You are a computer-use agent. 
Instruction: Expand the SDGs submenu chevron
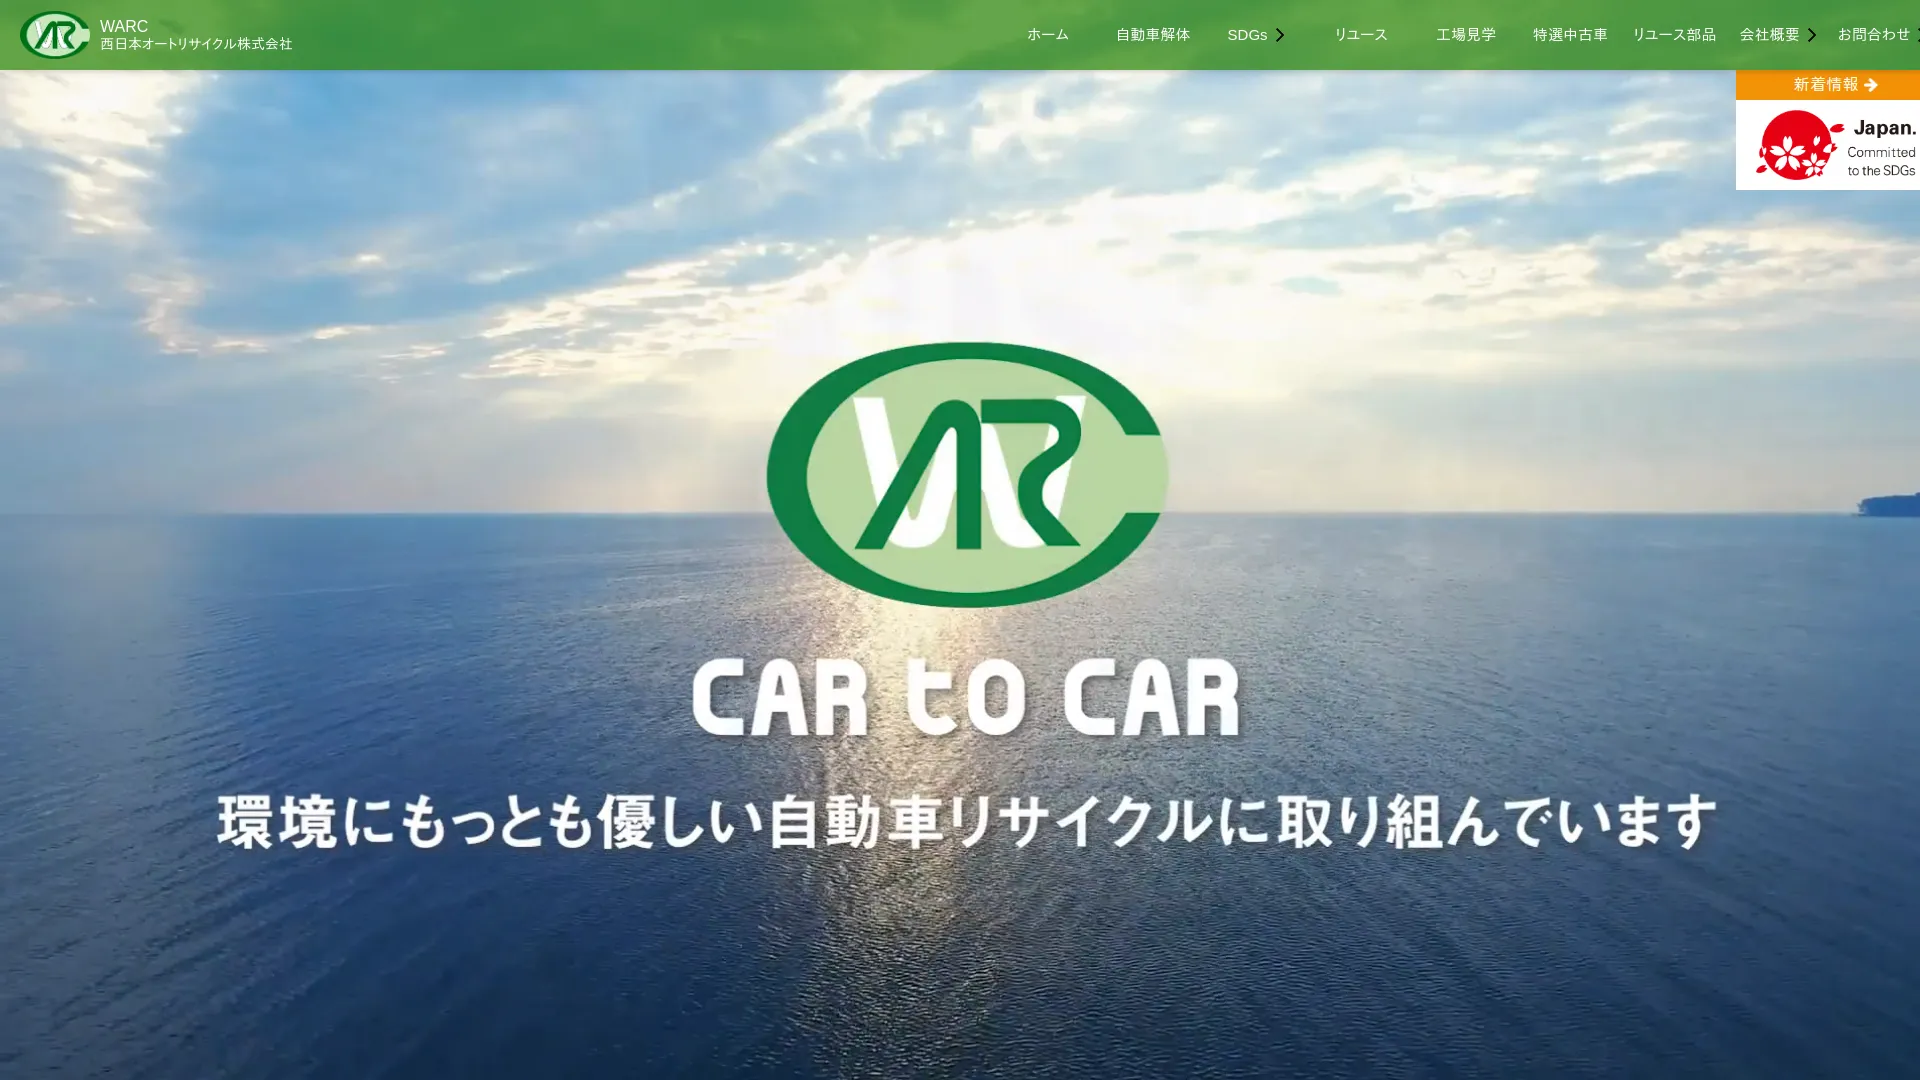point(1279,35)
